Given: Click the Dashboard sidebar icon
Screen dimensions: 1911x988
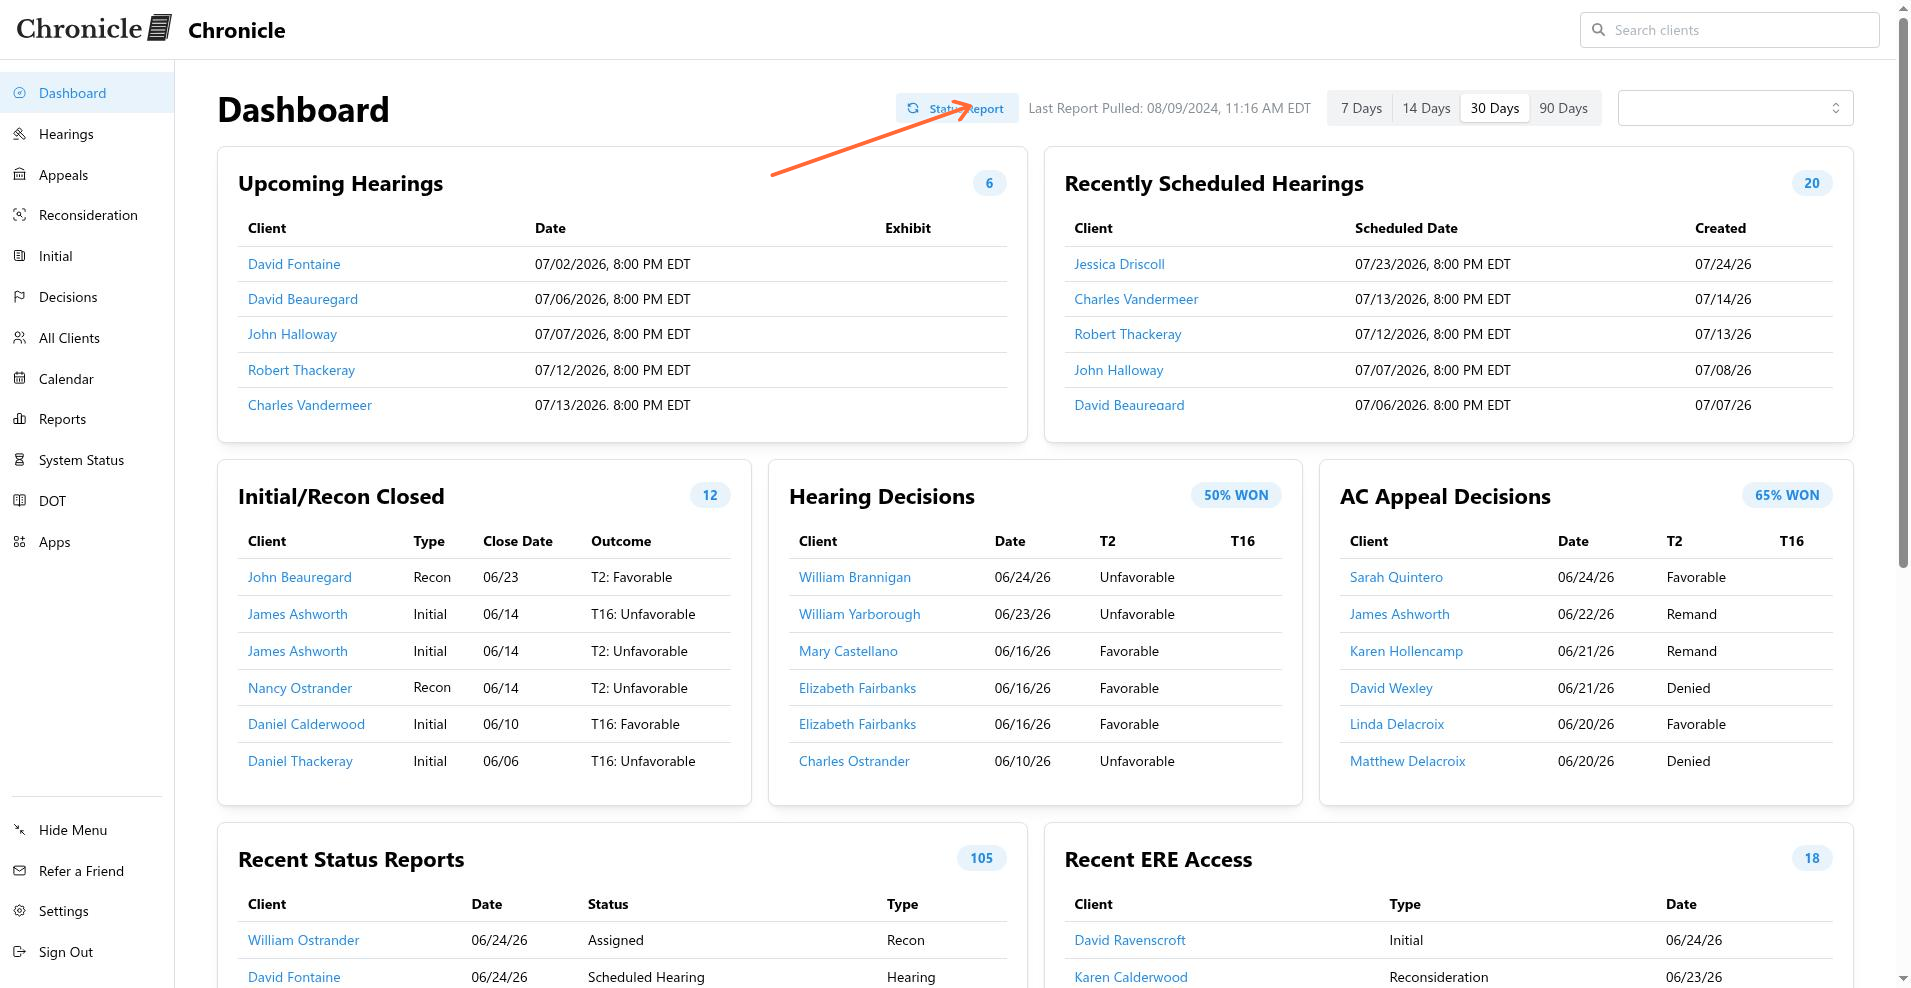Looking at the screenshot, I should click(19, 93).
